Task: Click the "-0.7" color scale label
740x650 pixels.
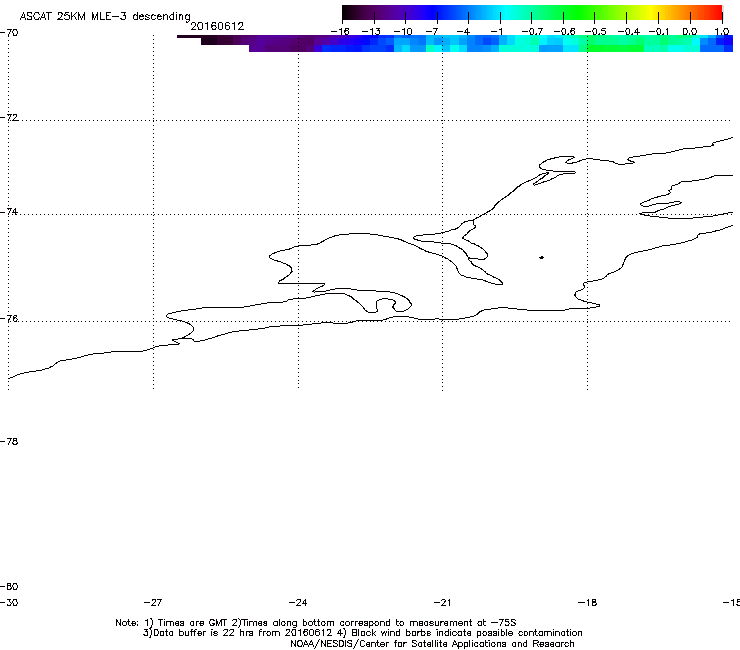Action: (532, 32)
